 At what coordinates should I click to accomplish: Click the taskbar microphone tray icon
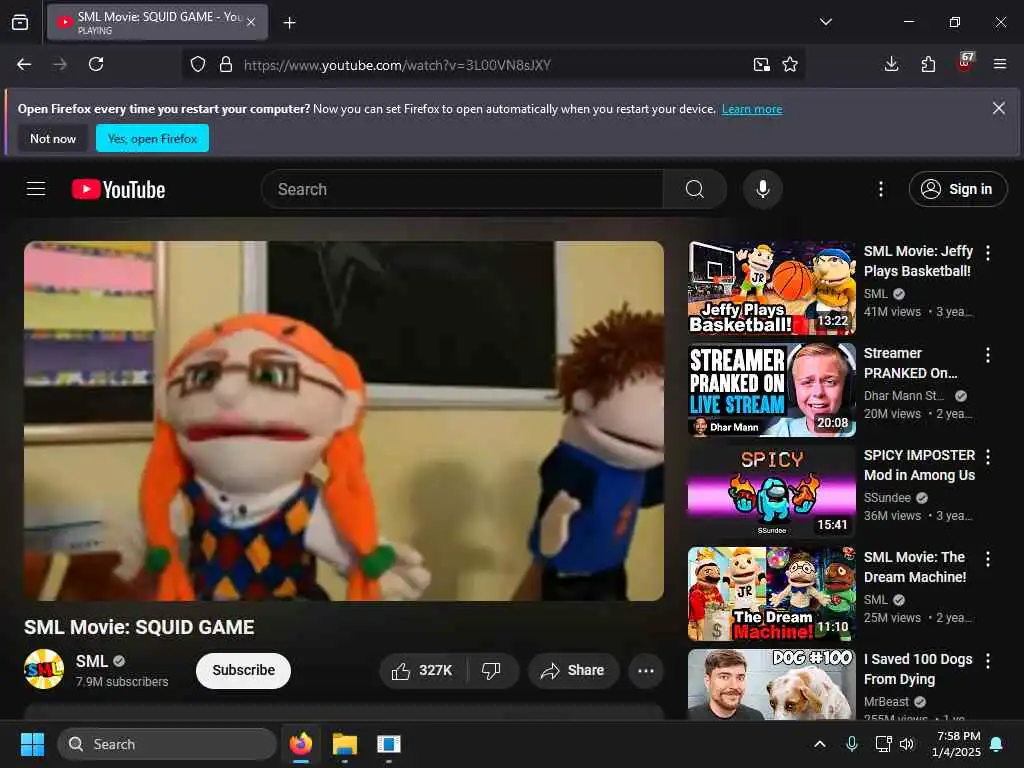coord(852,744)
